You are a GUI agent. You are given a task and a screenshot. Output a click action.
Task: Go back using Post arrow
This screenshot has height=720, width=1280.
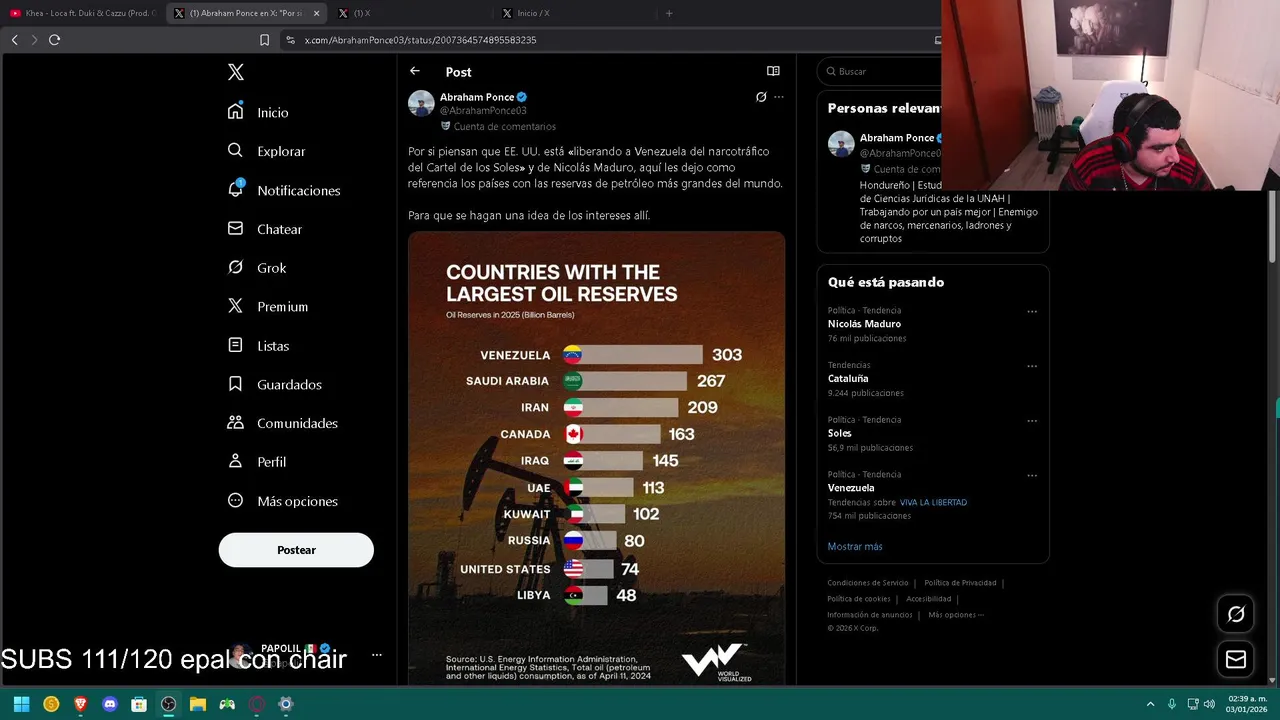pos(415,71)
